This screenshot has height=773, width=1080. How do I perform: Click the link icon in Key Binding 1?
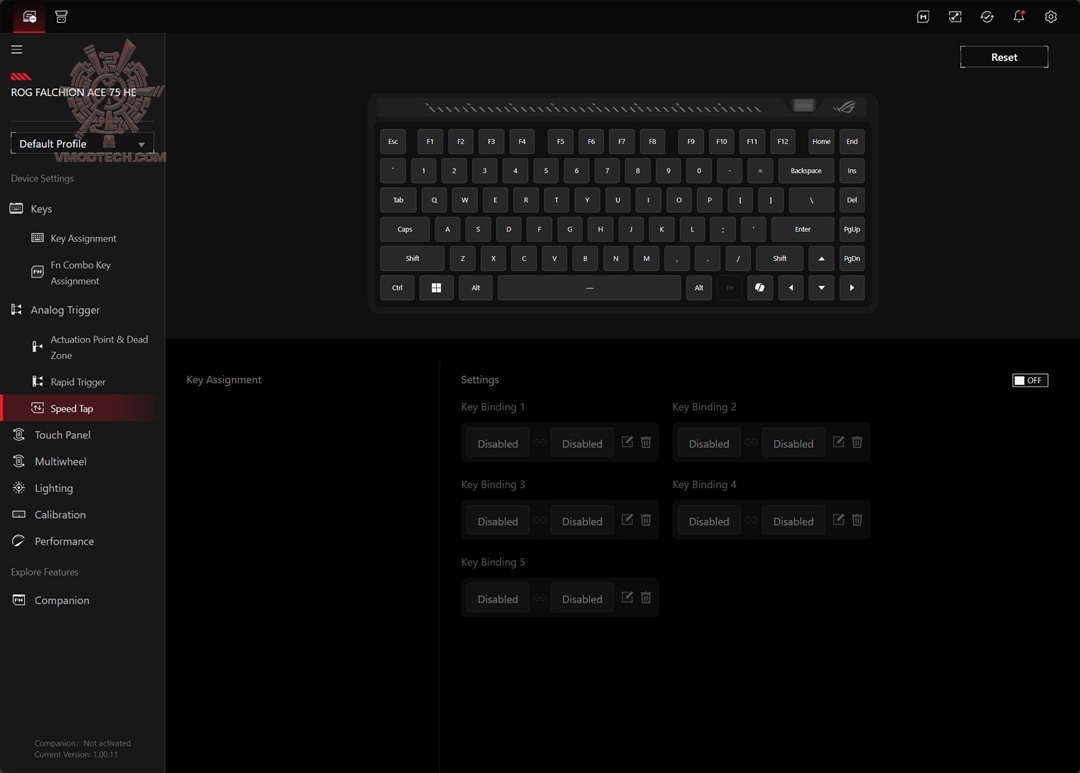540,442
